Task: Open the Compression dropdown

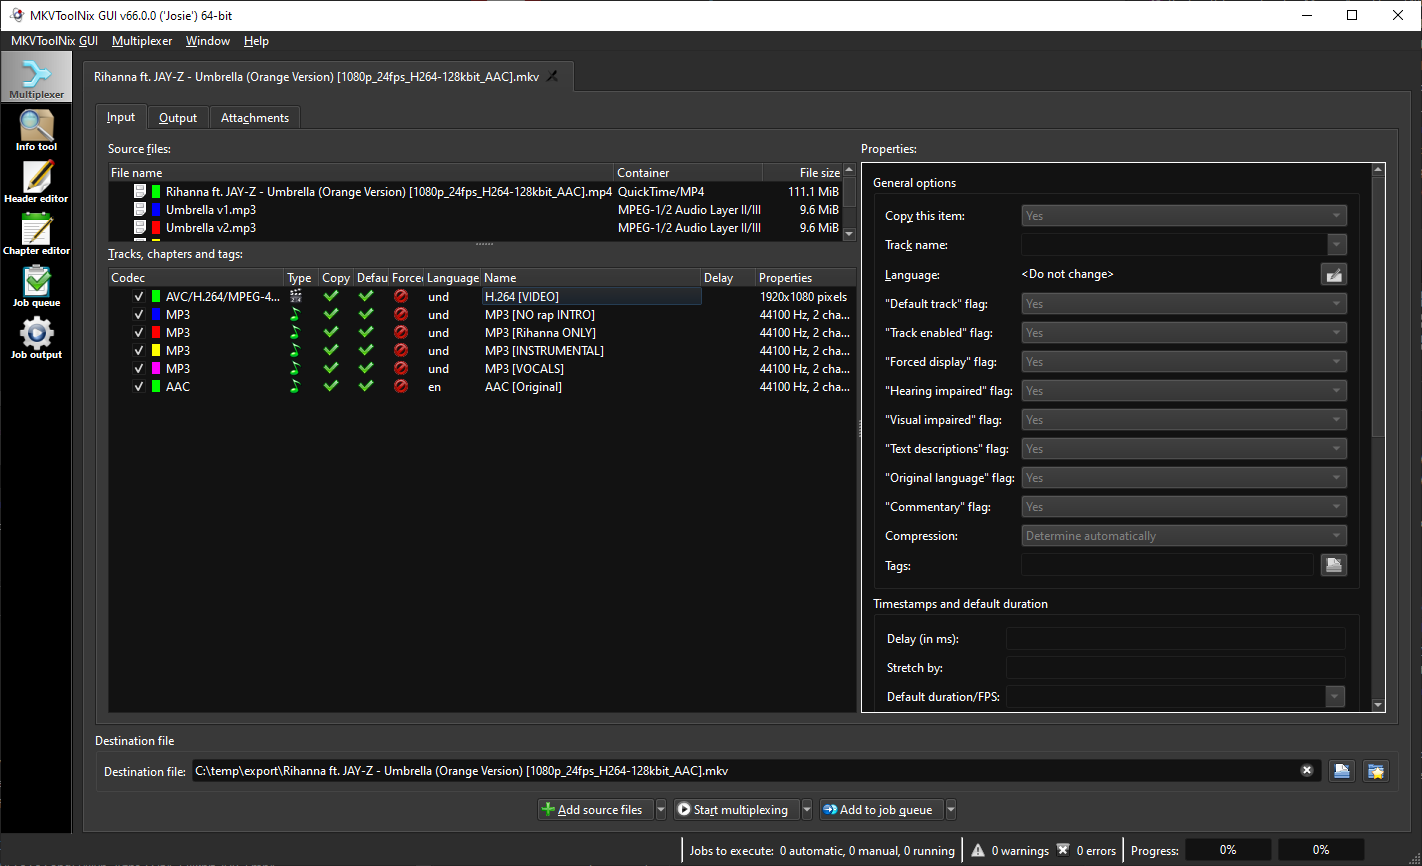Action: point(1184,535)
